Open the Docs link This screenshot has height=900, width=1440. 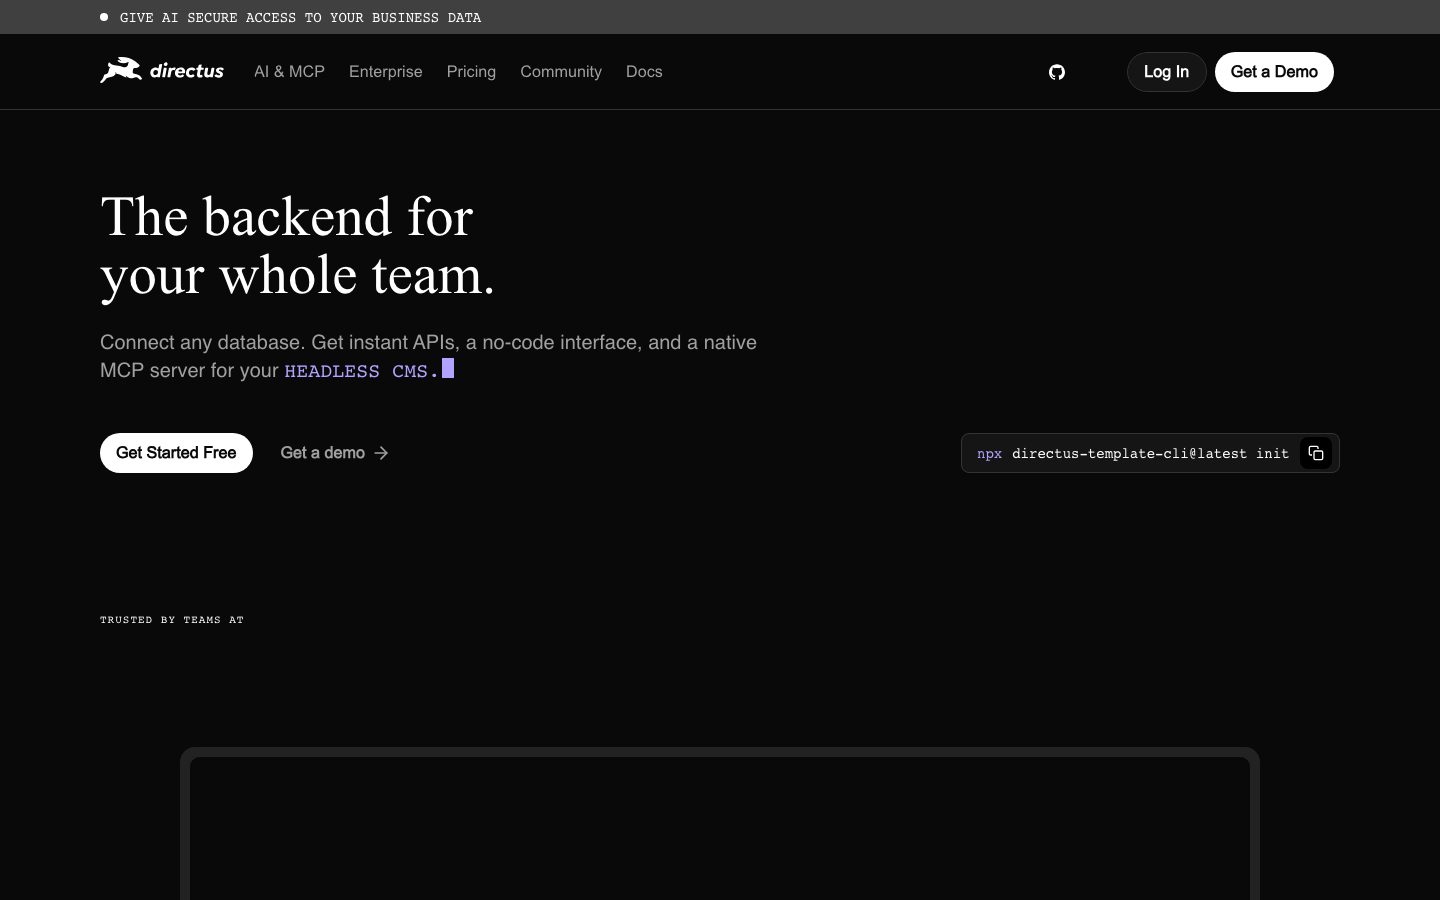coord(644,72)
